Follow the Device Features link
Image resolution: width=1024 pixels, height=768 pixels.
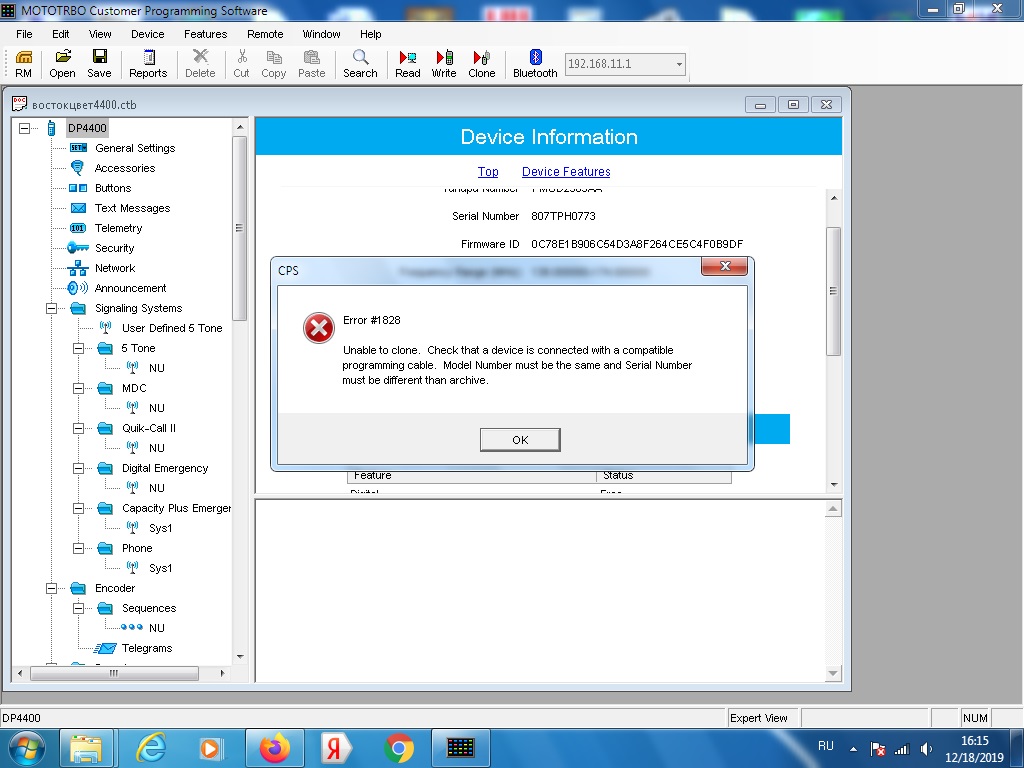tap(566, 172)
